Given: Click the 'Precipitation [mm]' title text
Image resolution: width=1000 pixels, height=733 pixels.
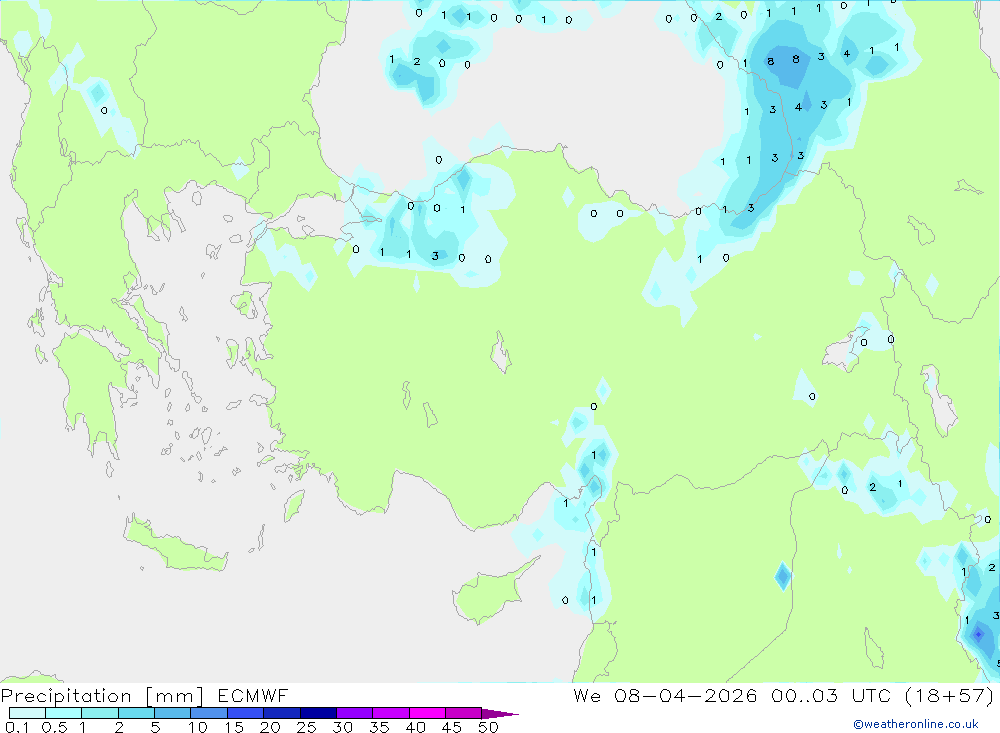Looking at the screenshot, I should [x=102, y=696].
